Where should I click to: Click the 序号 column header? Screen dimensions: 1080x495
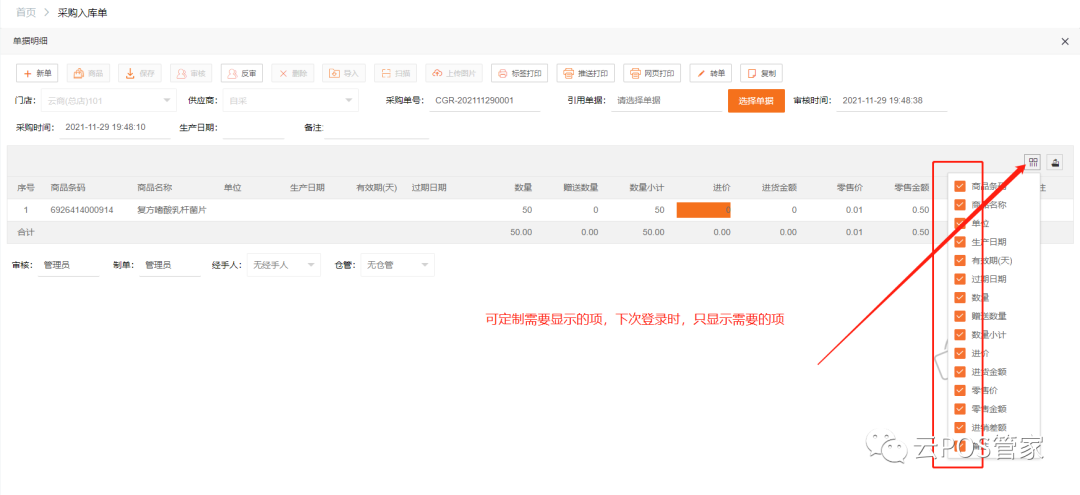pyautogui.click(x=26, y=187)
